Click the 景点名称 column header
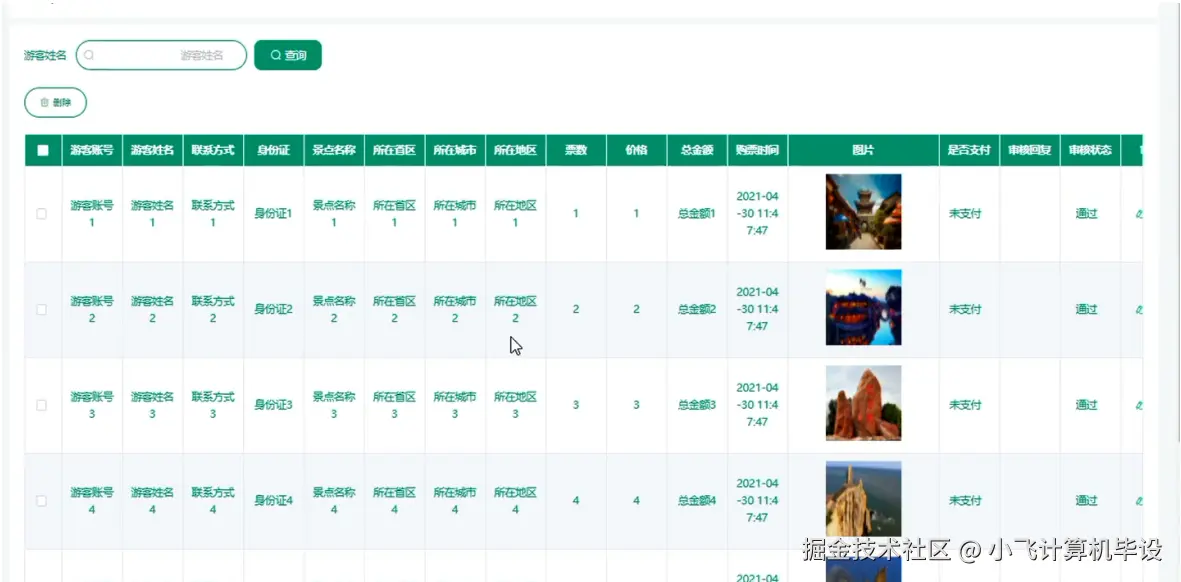Viewport: 1181px width, 582px height. click(334, 150)
